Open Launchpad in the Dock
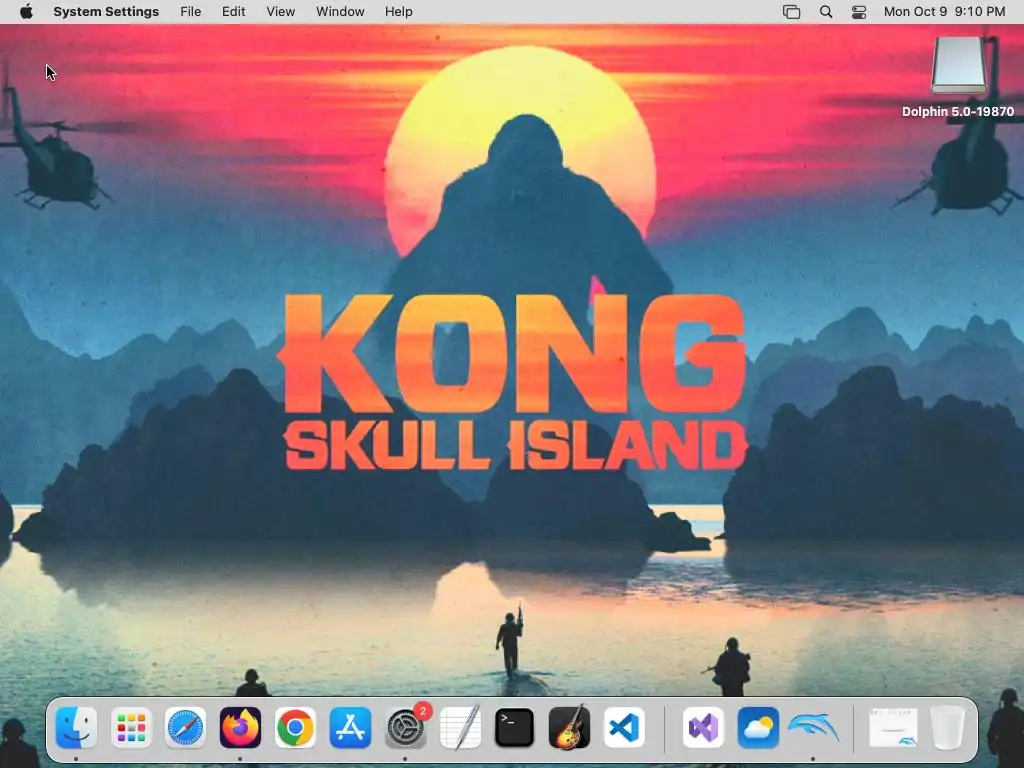The width and height of the screenshot is (1024, 768). pos(131,727)
